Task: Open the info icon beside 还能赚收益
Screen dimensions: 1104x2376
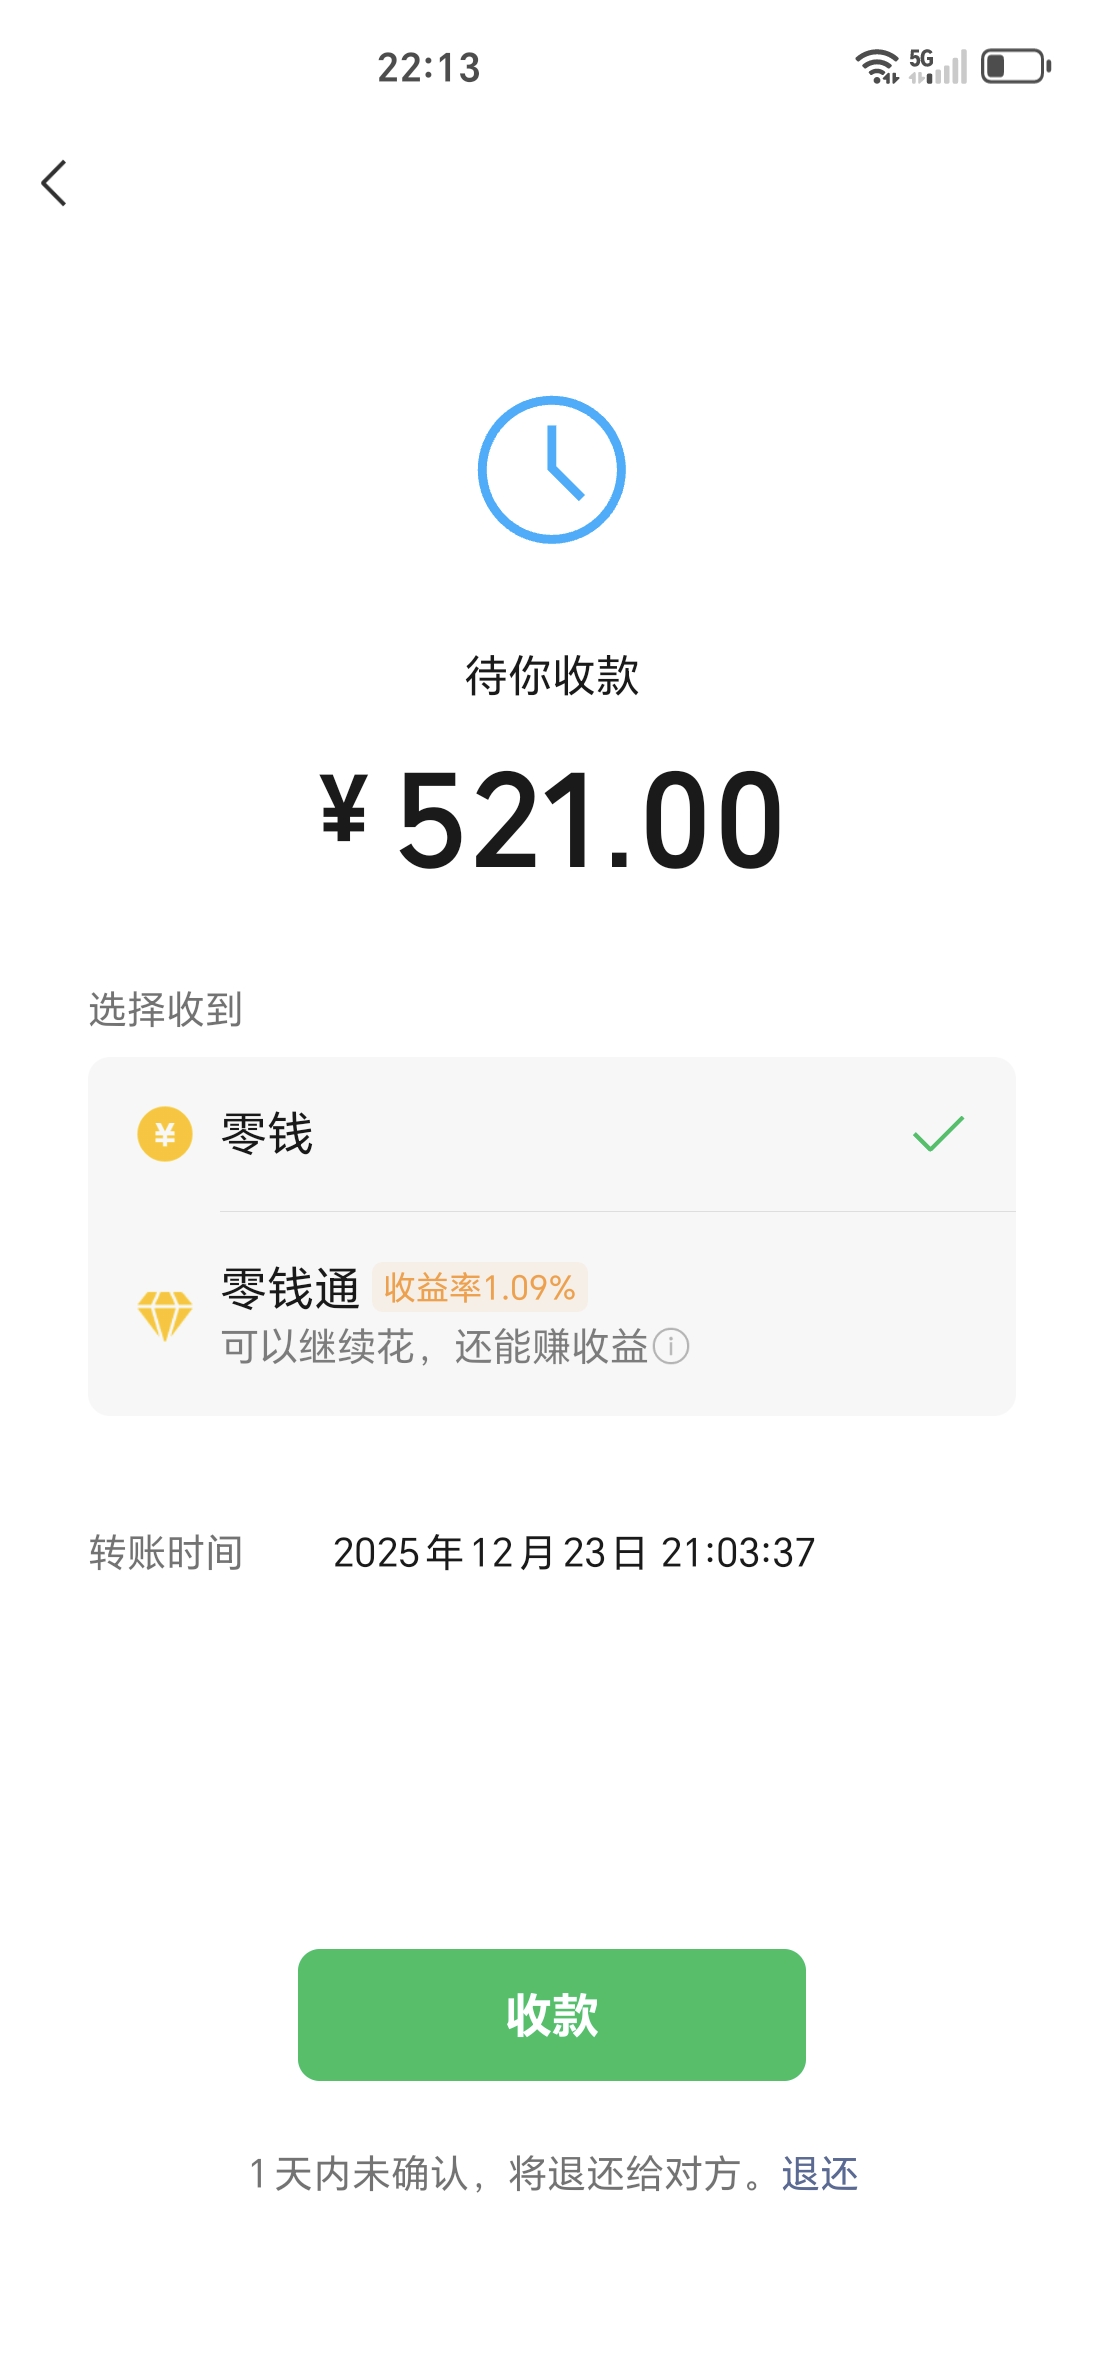Action: 671,1346
